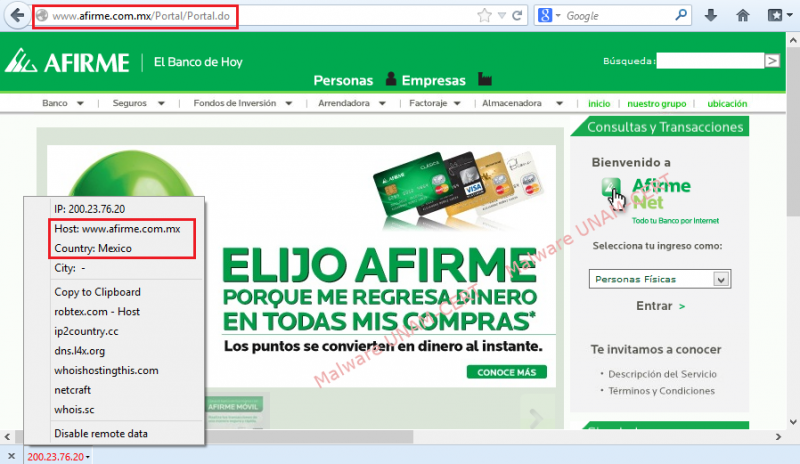Image resolution: width=800 pixels, height=464 pixels.
Task: Go to the browser home page icon
Action: click(743, 16)
